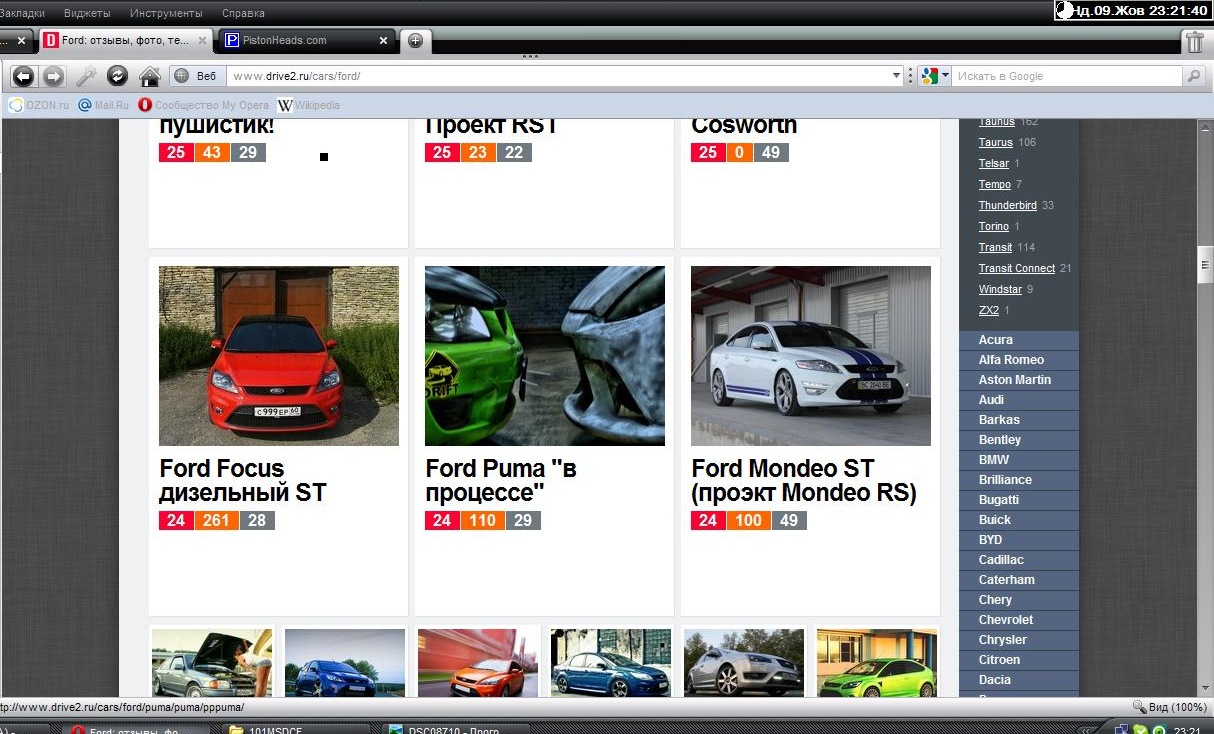Go to the home page via house icon
Screen dimensions: 1214x734
point(149,76)
